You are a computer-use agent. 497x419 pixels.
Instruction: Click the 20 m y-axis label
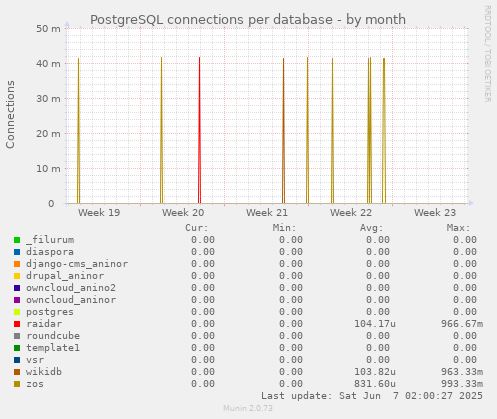tap(48, 134)
